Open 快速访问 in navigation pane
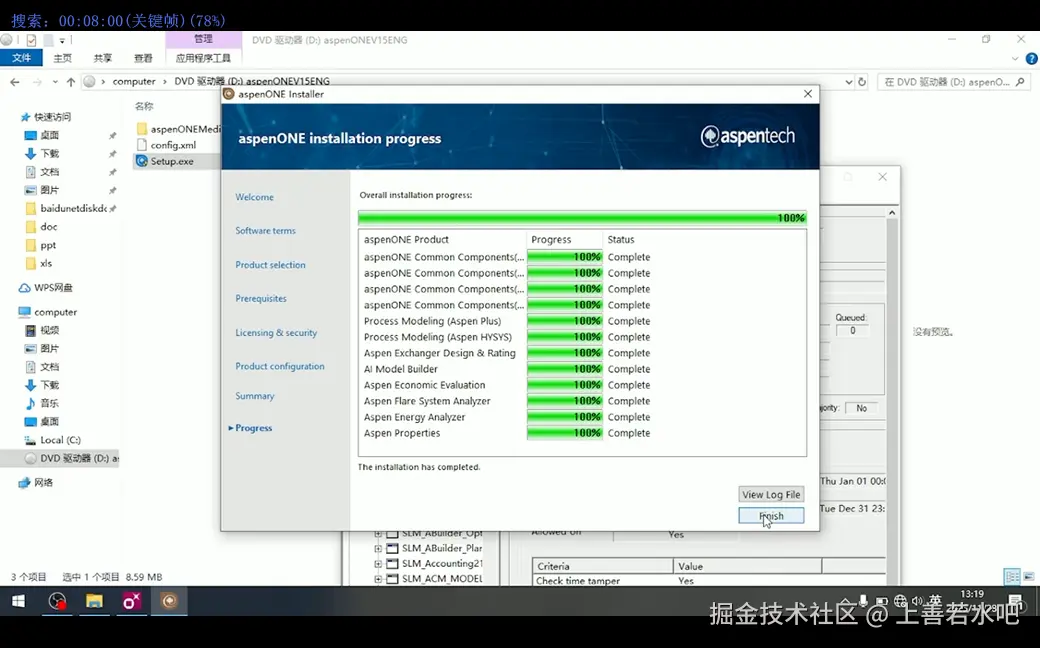Screen dimensions: 1040x648 click(x=46, y=117)
